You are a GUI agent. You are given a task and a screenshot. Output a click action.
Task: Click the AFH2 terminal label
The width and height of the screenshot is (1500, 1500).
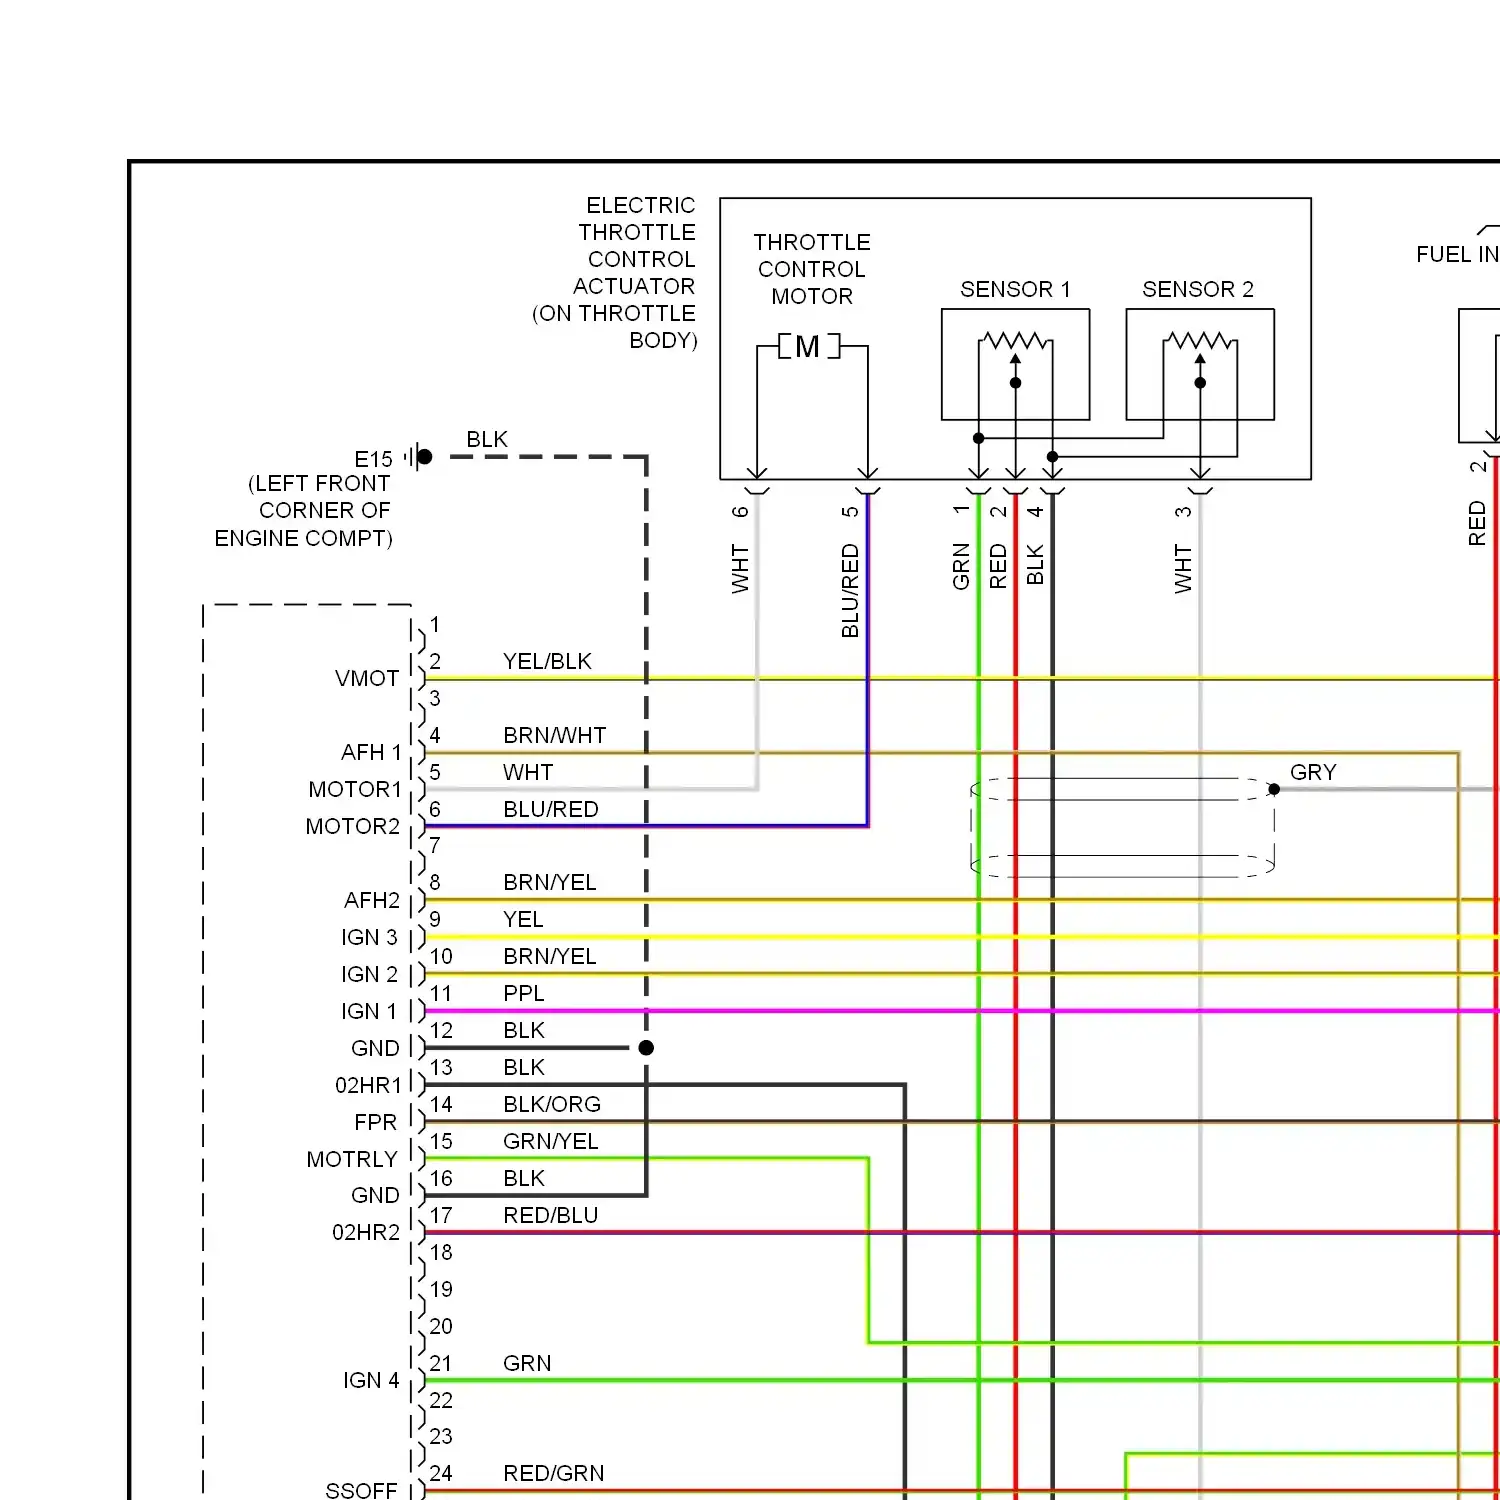(x=372, y=900)
